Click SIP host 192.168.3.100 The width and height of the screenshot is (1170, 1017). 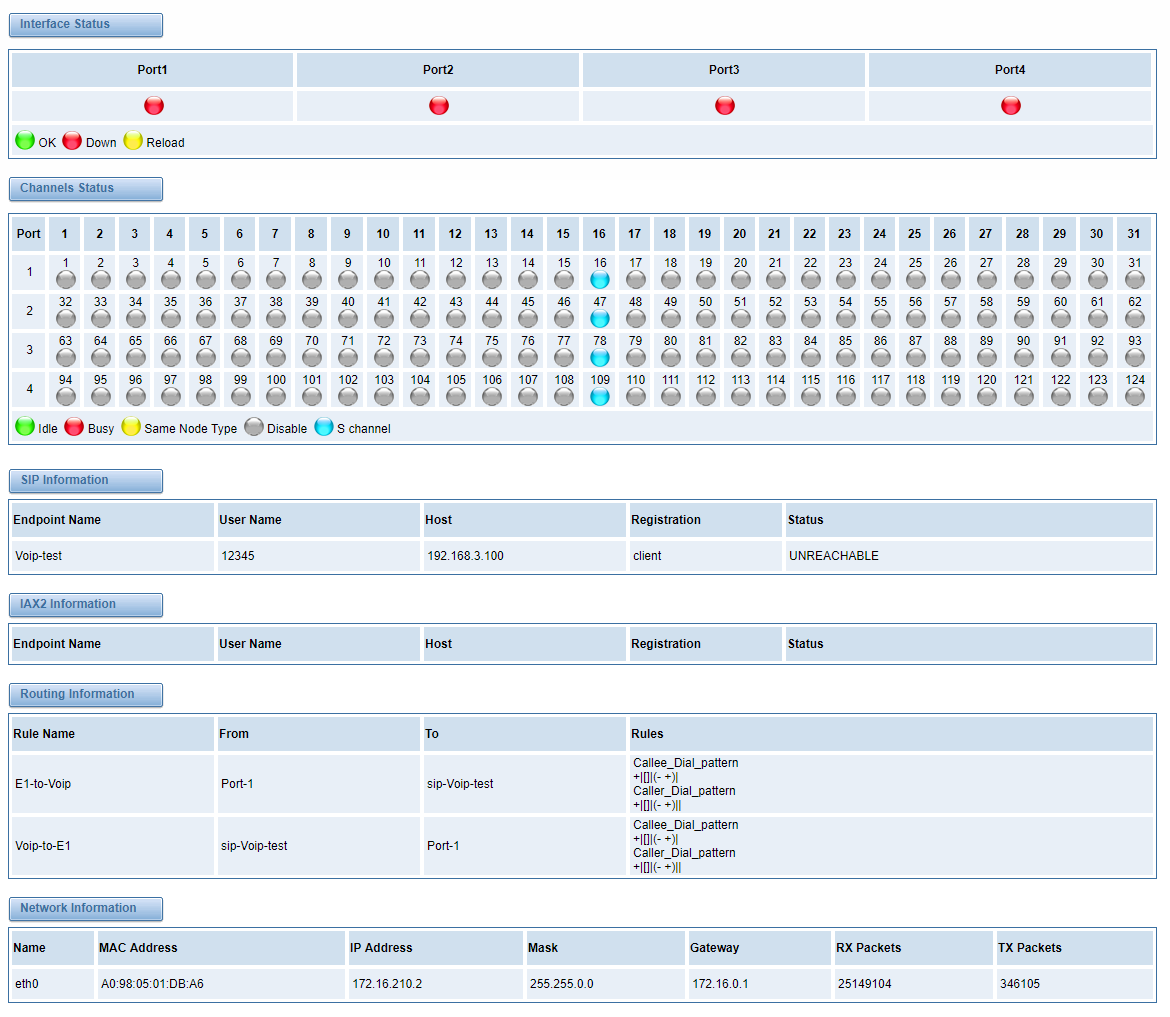point(466,556)
